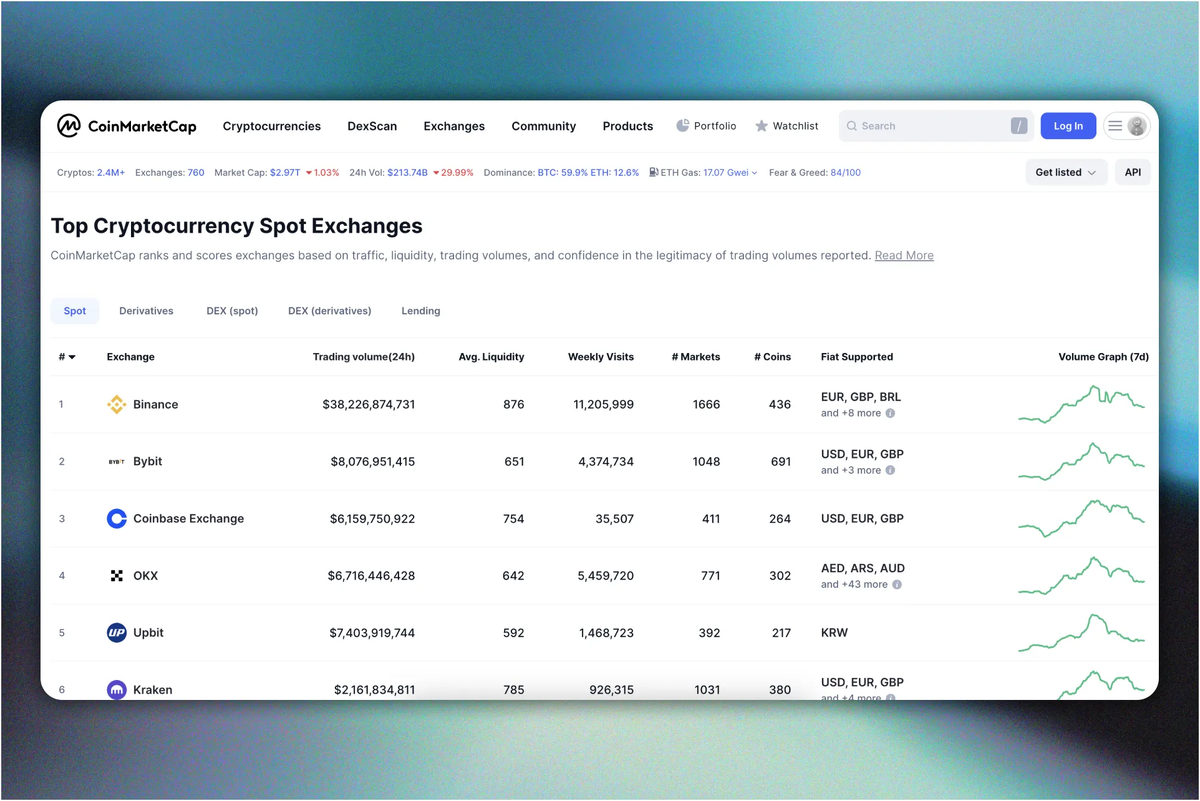Click Bybit 7d volume graph

[x=1082, y=462]
